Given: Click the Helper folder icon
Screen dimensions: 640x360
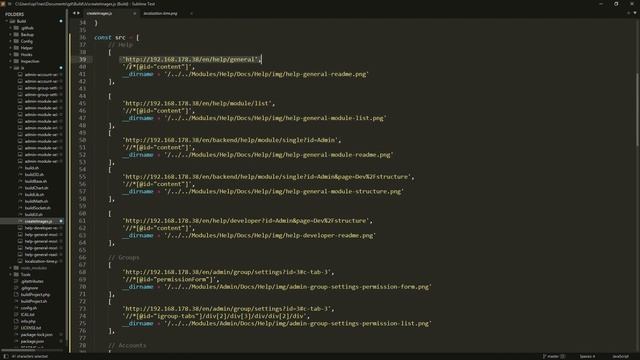Looking at the screenshot, I should [16, 48].
